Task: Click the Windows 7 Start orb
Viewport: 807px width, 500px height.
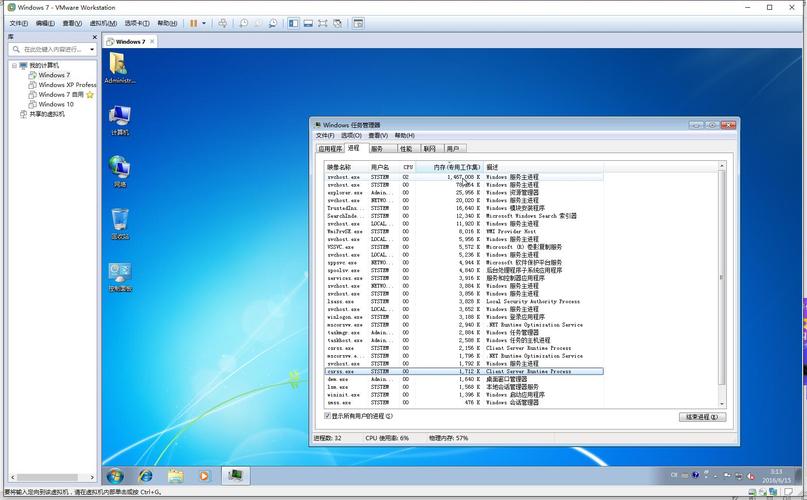Action: [x=116, y=476]
